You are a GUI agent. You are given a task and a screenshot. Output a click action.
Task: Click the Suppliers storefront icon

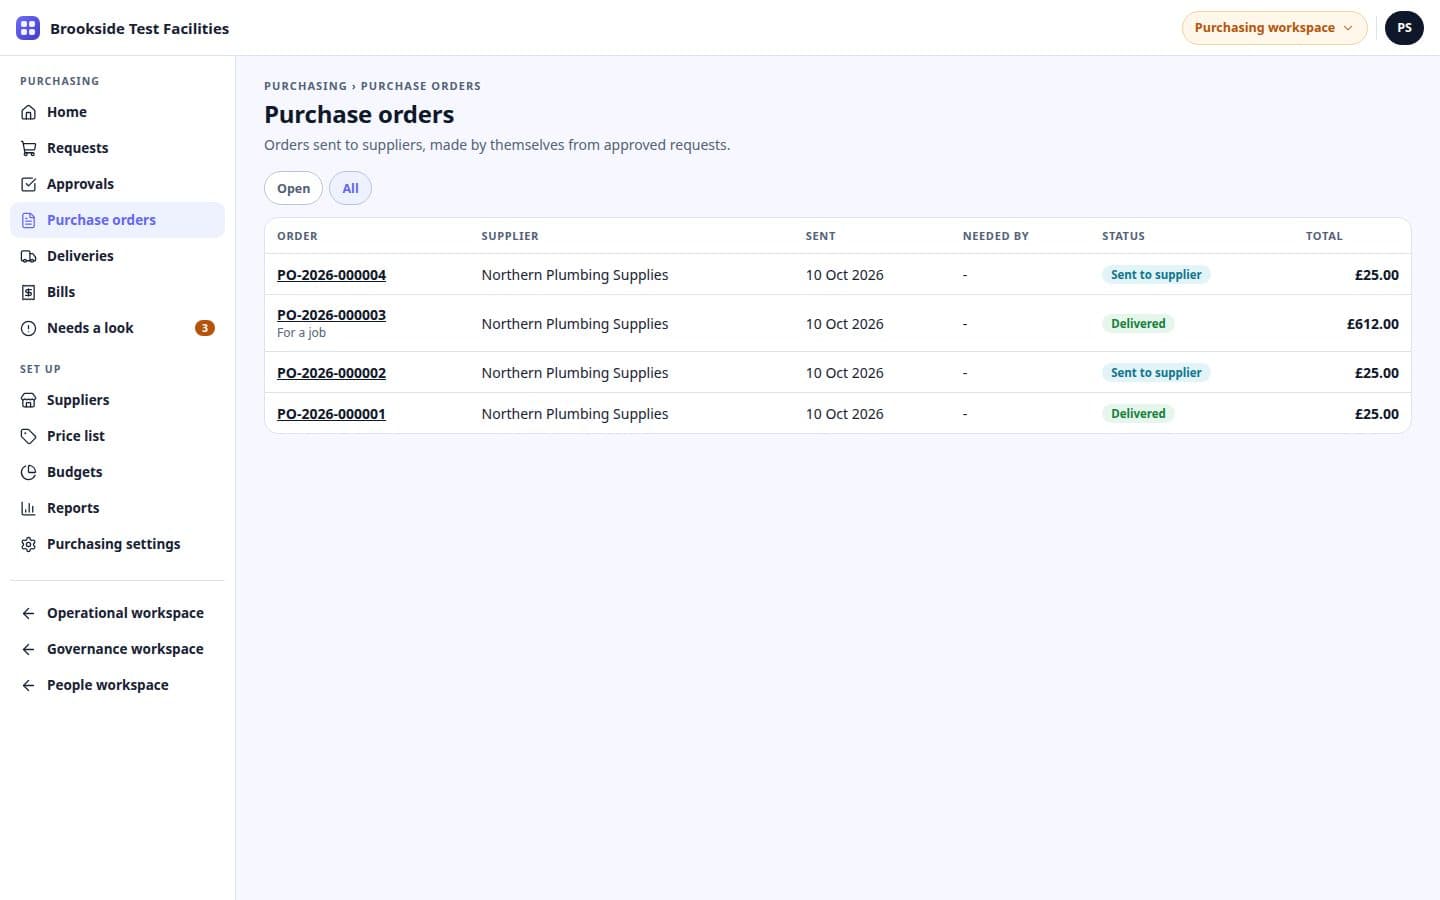pyautogui.click(x=28, y=400)
